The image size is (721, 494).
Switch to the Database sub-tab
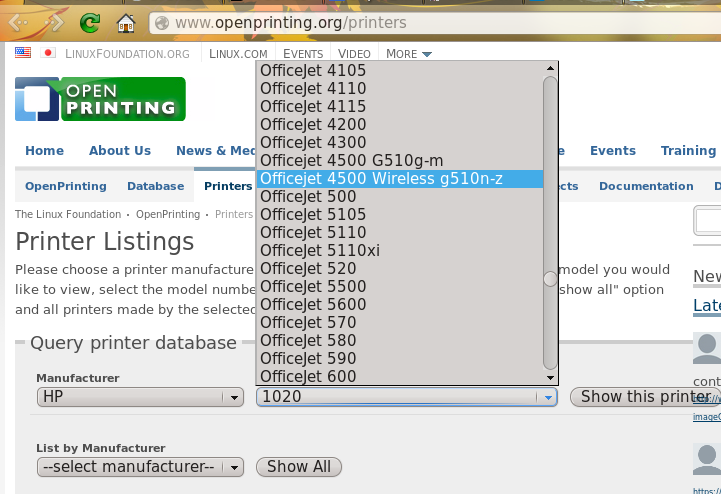[155, 186]
